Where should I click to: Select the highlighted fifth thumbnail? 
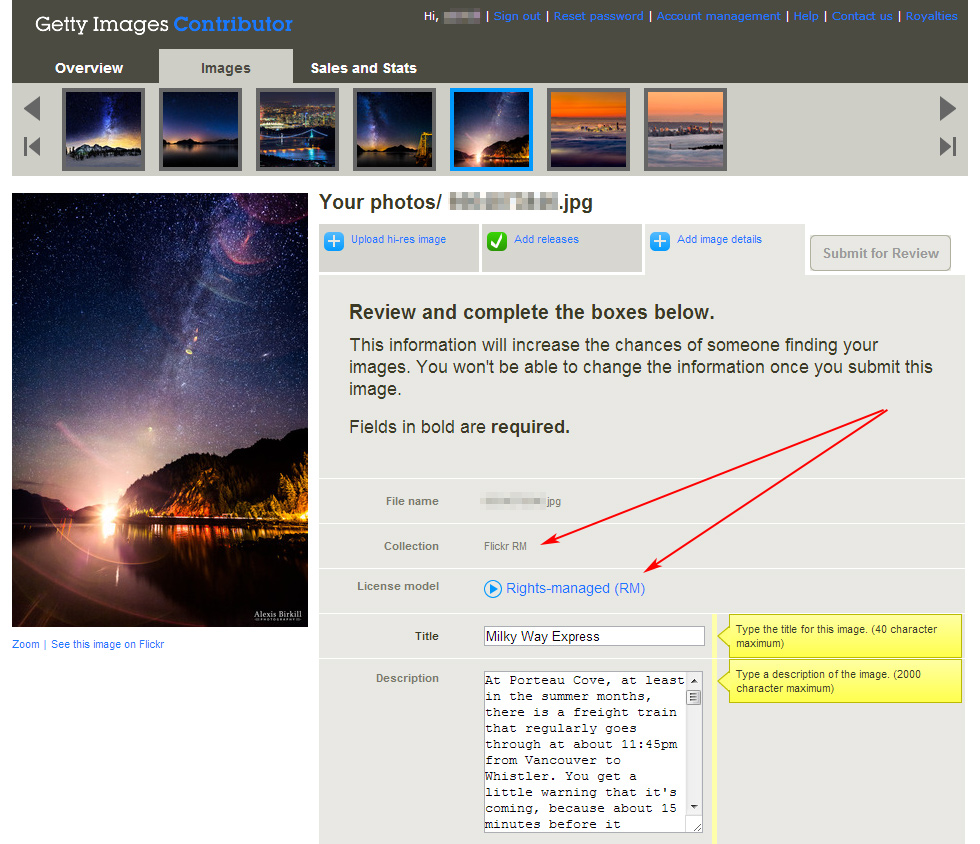point(491,129)
